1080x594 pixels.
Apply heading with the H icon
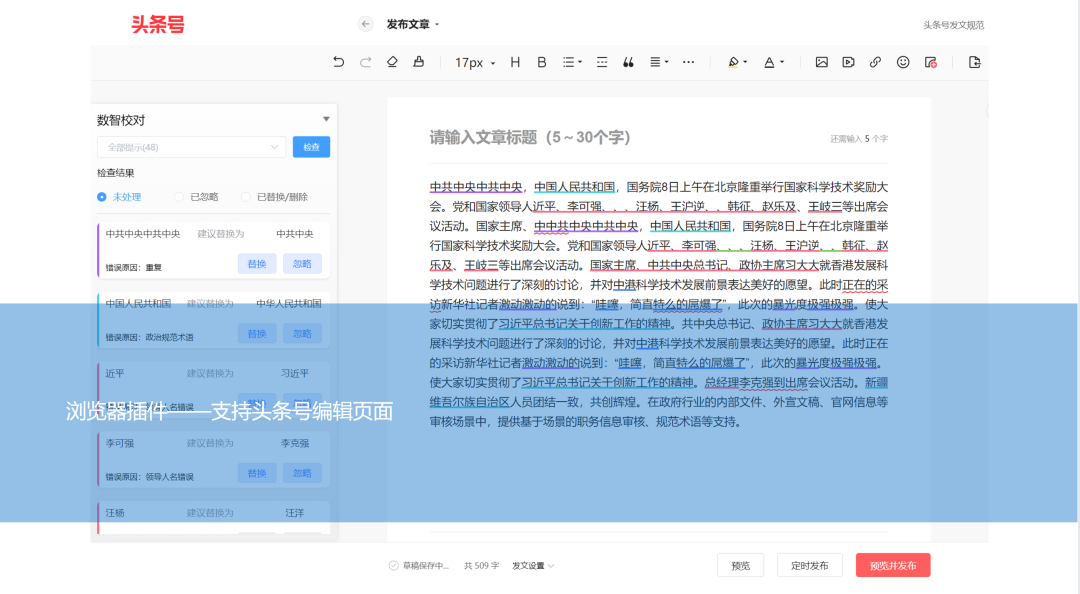[515, 62]
